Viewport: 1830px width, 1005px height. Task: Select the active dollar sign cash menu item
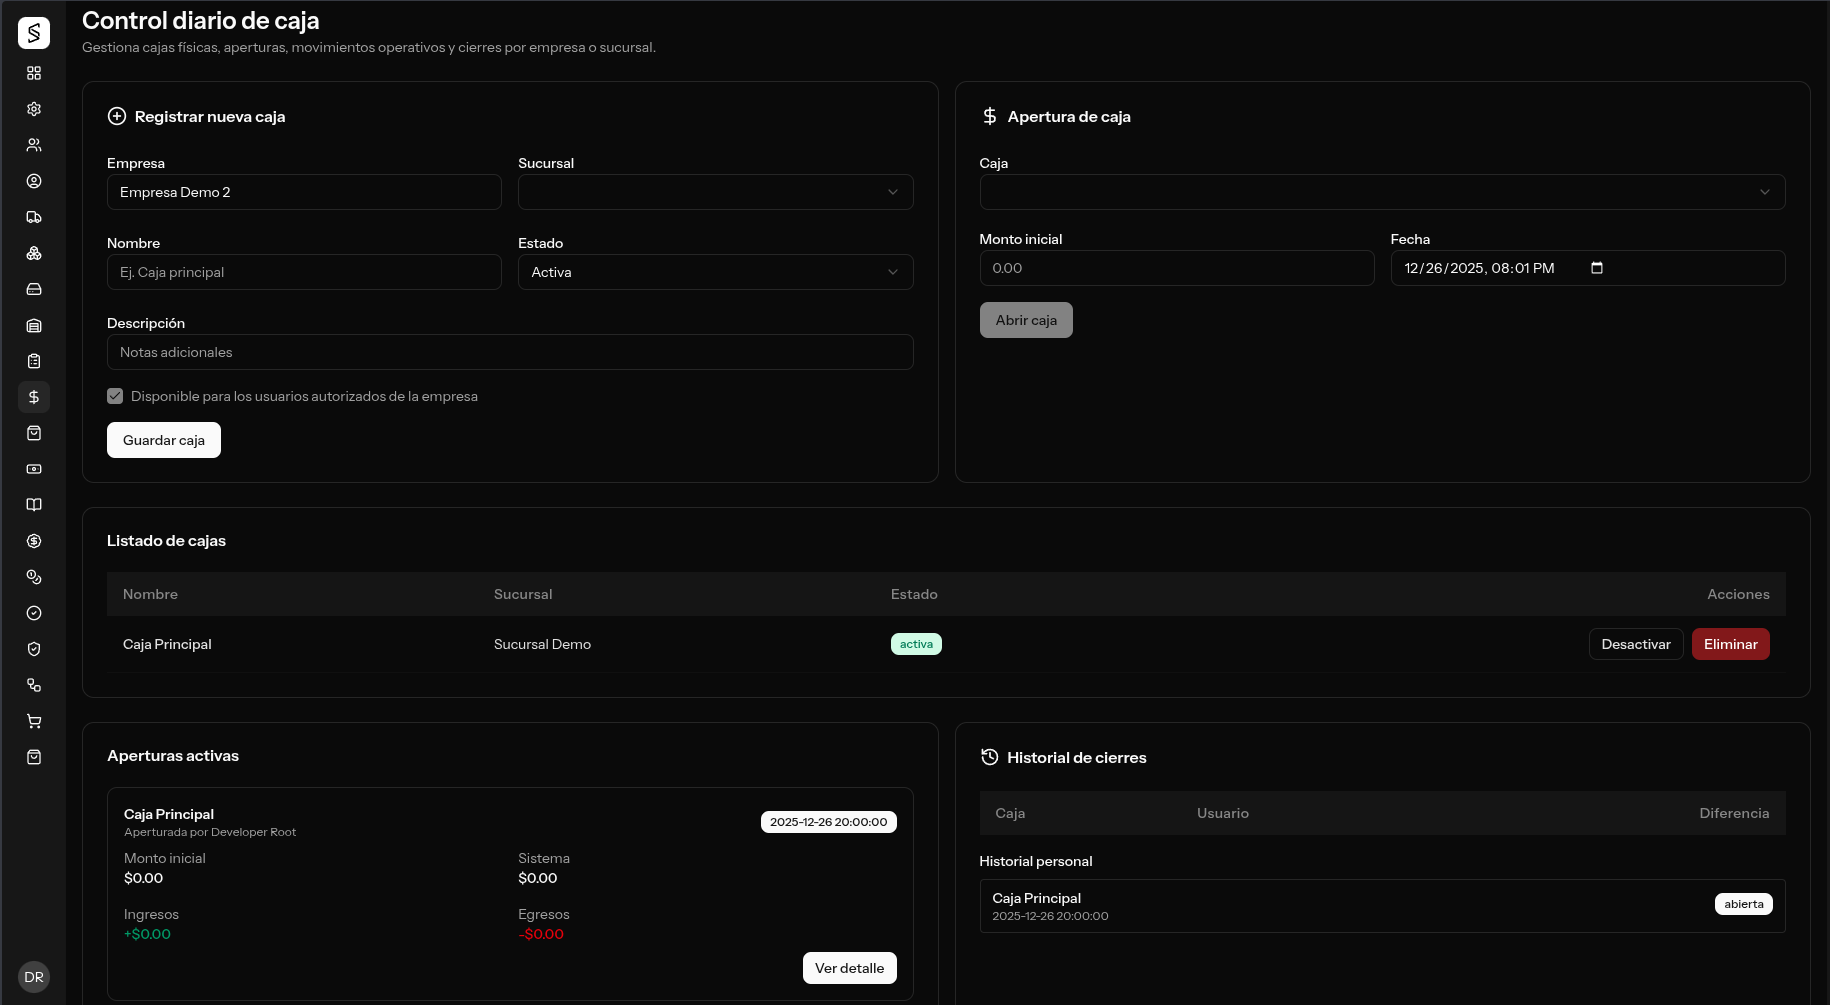coord(34,397)
